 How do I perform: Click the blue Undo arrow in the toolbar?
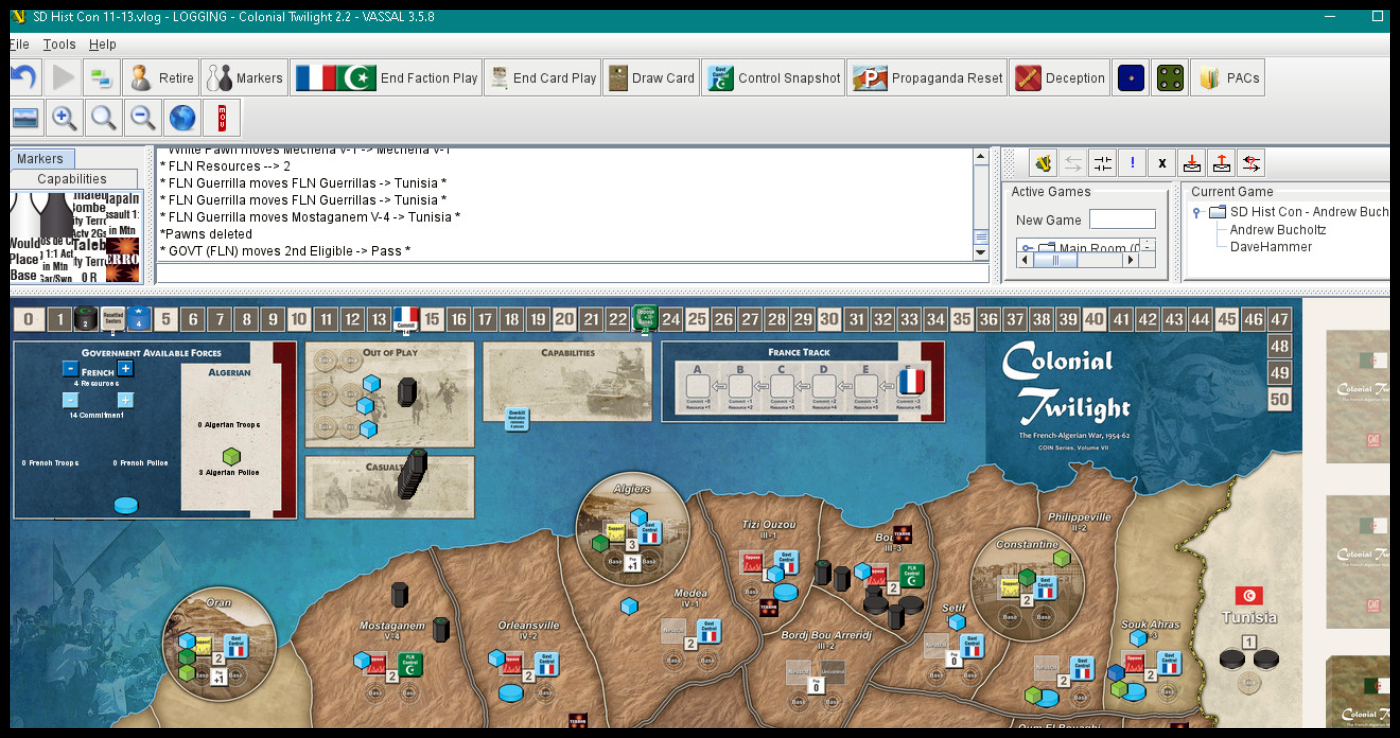[x=23, y=77]
